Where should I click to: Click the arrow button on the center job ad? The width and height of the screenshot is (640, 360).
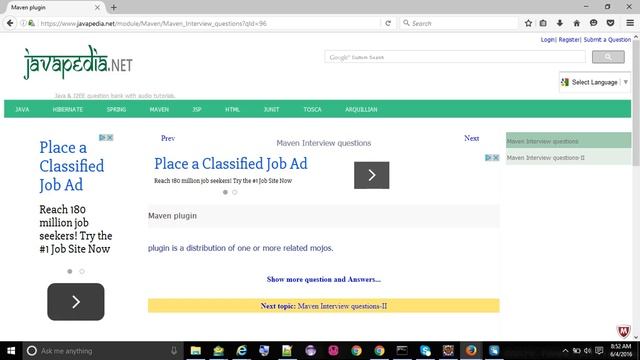[371, 175]
